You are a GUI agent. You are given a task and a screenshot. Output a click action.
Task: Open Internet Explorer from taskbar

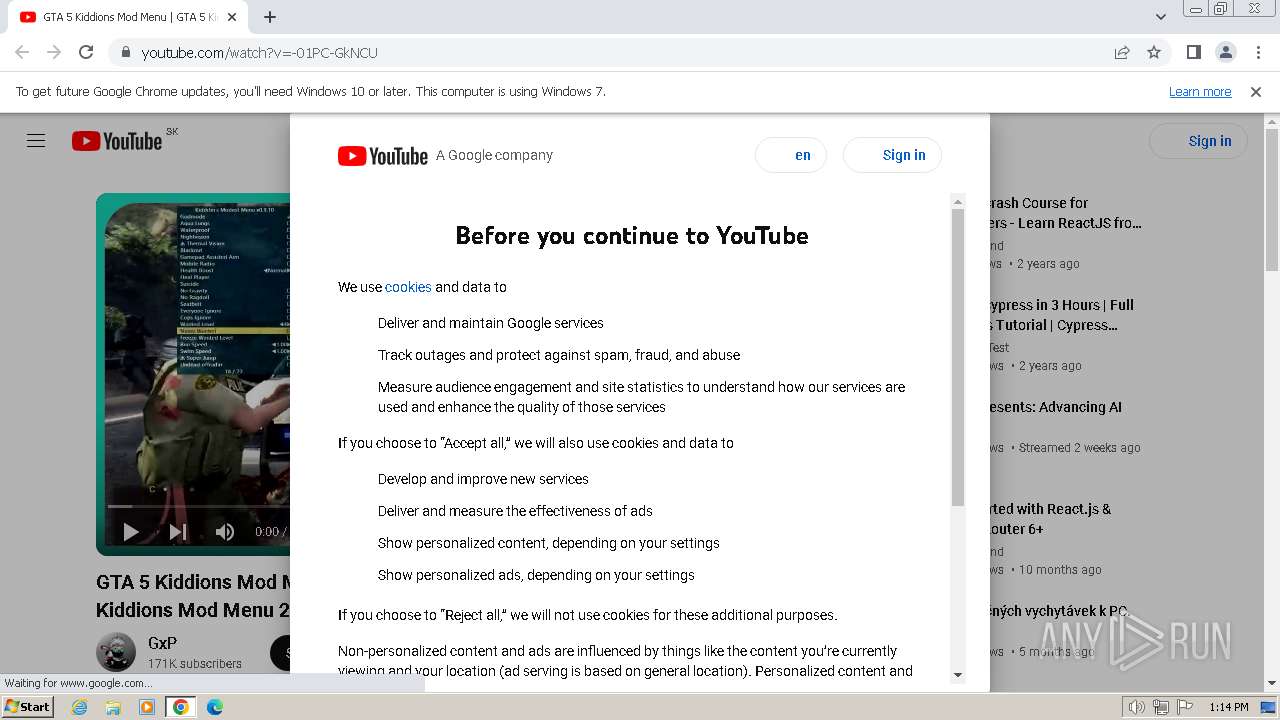pos(79,707)
